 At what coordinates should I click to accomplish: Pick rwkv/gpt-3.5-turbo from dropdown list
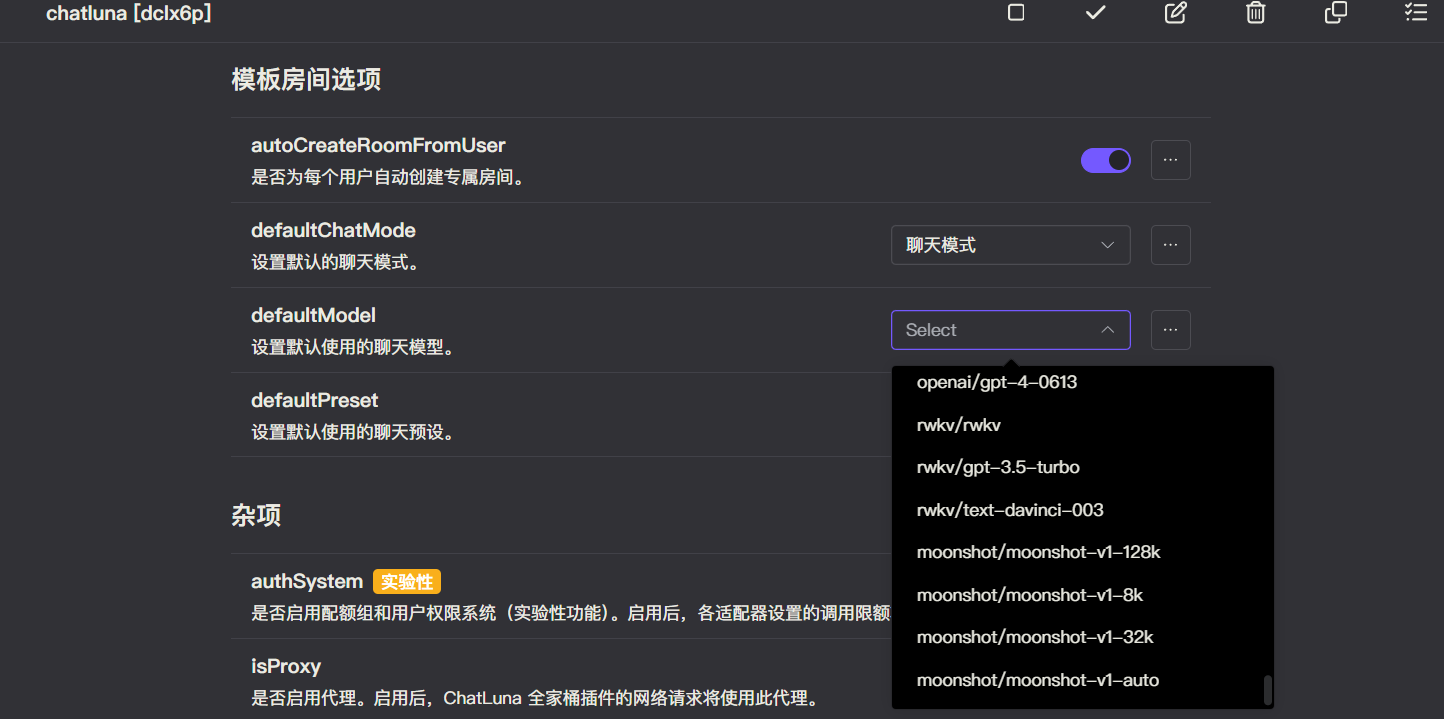tap(998, 467)
